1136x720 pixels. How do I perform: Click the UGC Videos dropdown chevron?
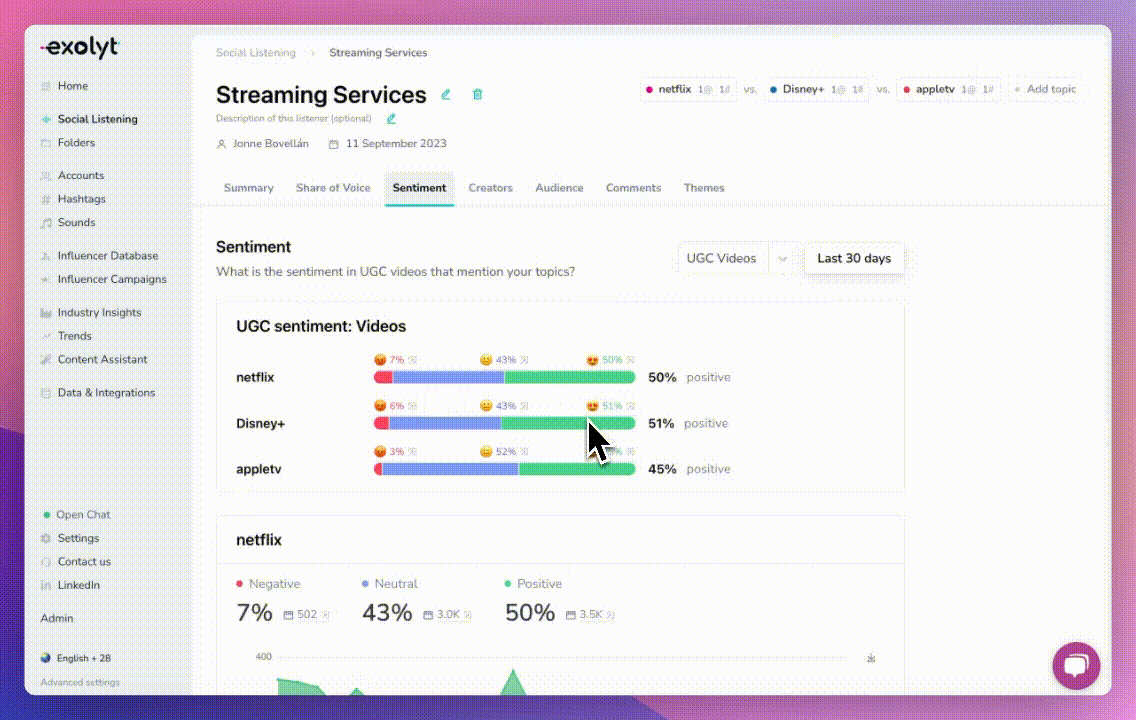point(782,259)
